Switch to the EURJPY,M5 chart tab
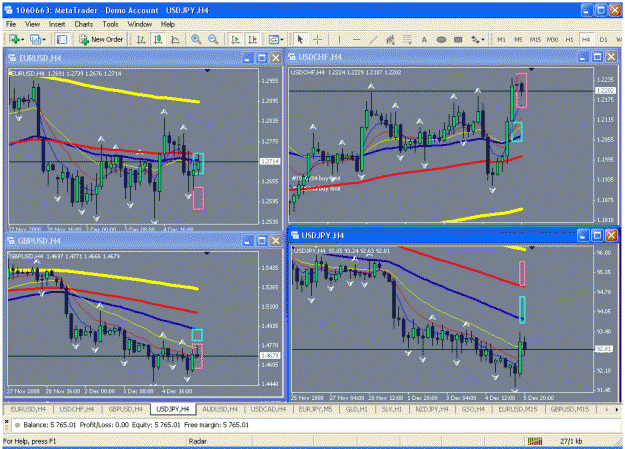 (315, 409)
